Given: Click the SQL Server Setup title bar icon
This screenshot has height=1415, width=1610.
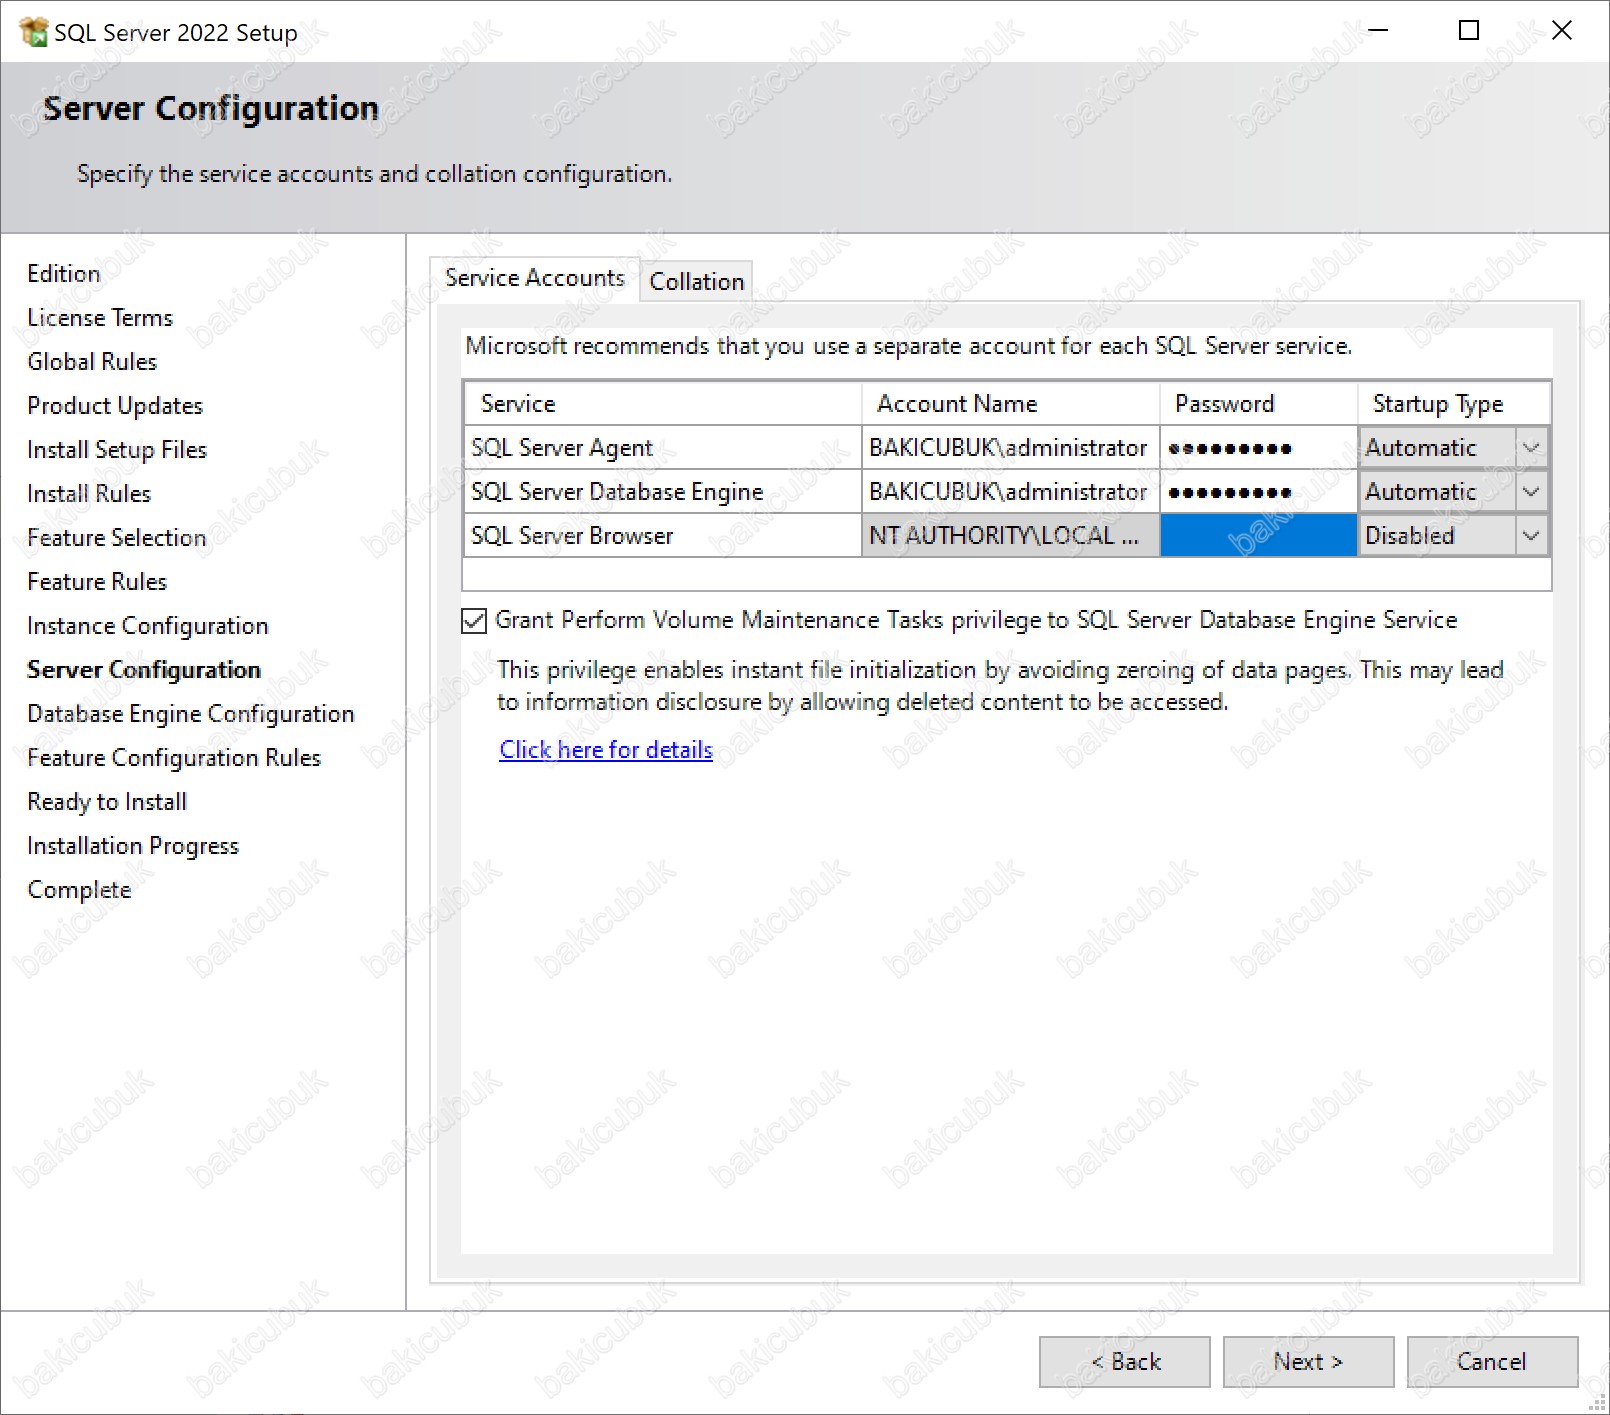Looking at the screenshot, I should coord(33,32).
